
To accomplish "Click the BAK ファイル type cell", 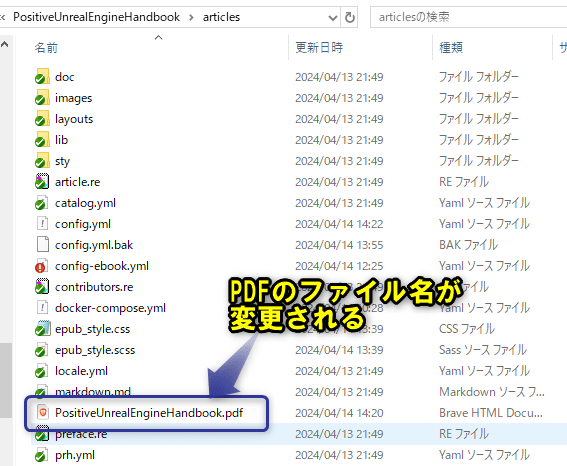I will (468, 245).
